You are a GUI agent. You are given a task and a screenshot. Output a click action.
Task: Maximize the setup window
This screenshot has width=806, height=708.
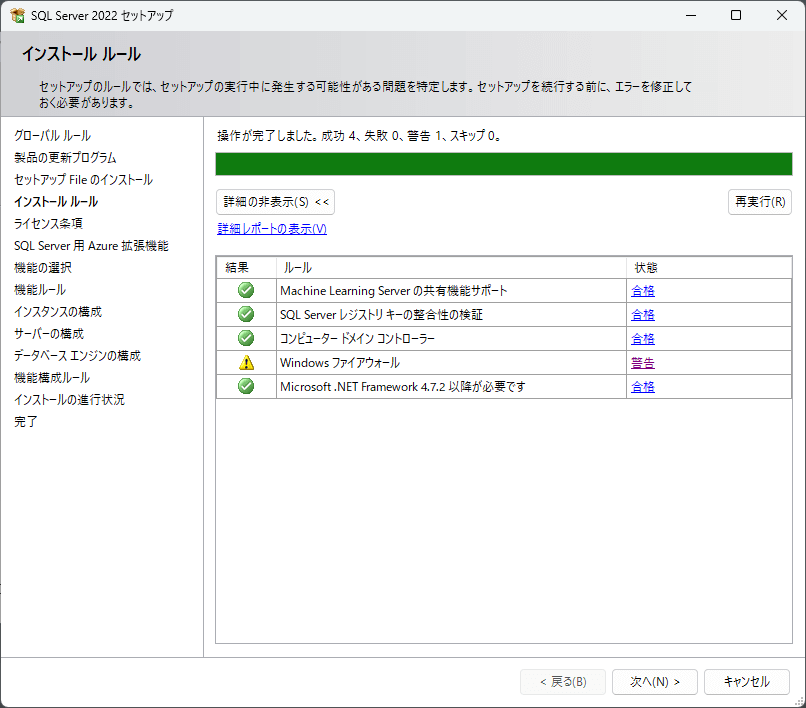pos(736,15)
